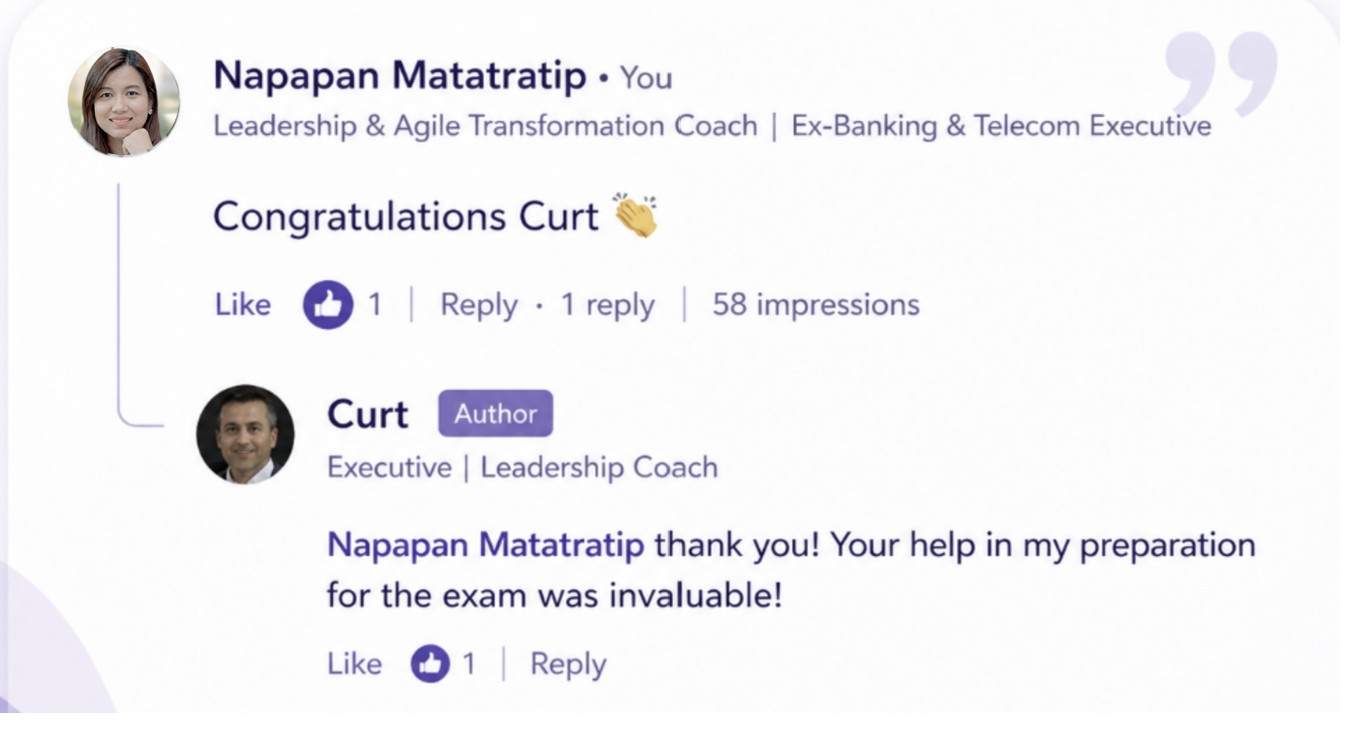Click the Napapan Matatratip mention in Curt's reply

click(486, 546)
